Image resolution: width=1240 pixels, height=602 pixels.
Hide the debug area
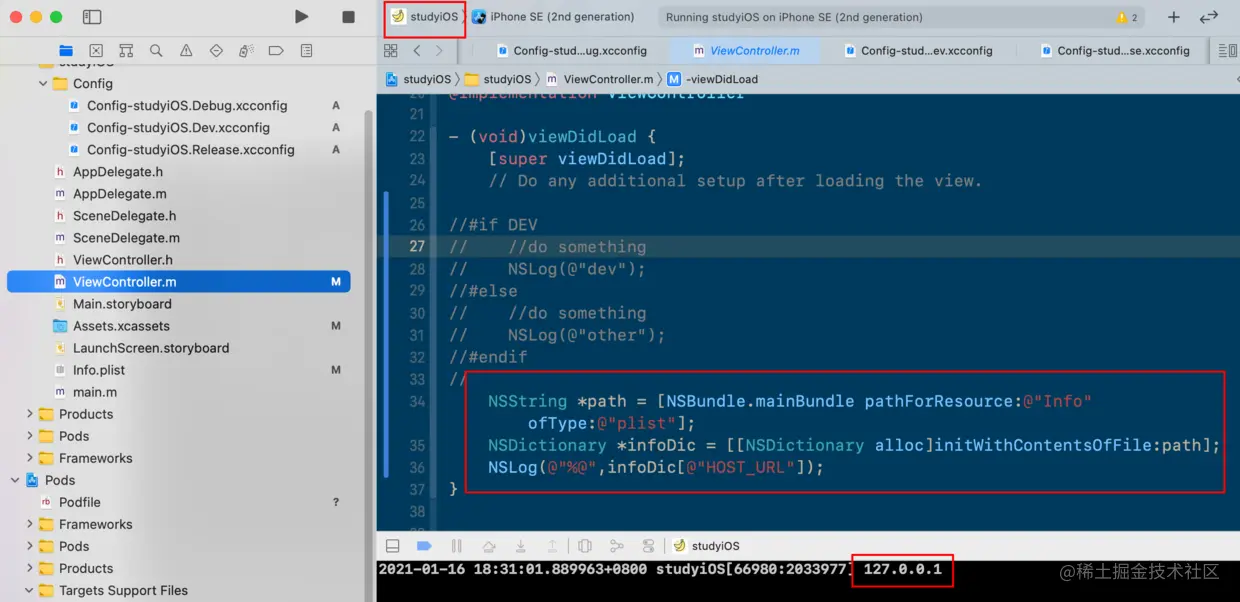tap(393, 546)
